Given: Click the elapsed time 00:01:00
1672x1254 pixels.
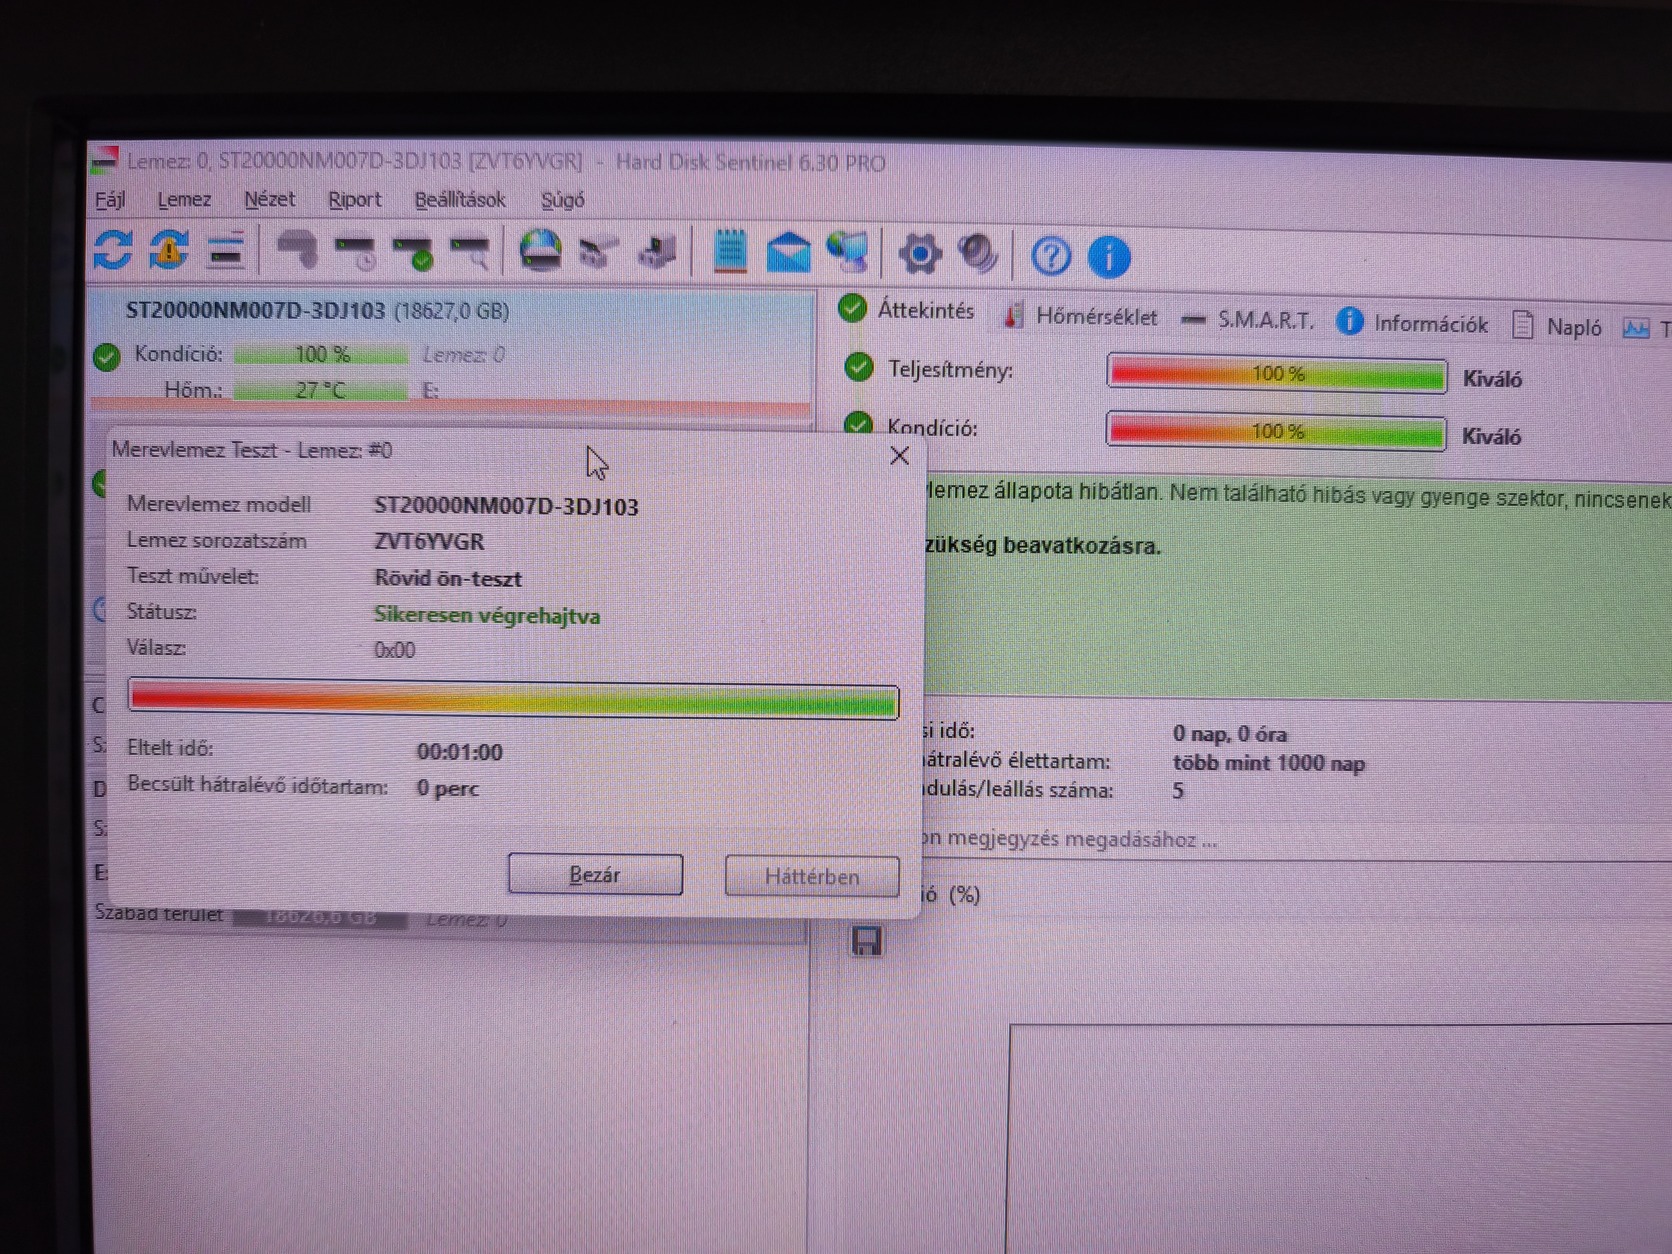Looking at the screenshot, I should [460, 752].
